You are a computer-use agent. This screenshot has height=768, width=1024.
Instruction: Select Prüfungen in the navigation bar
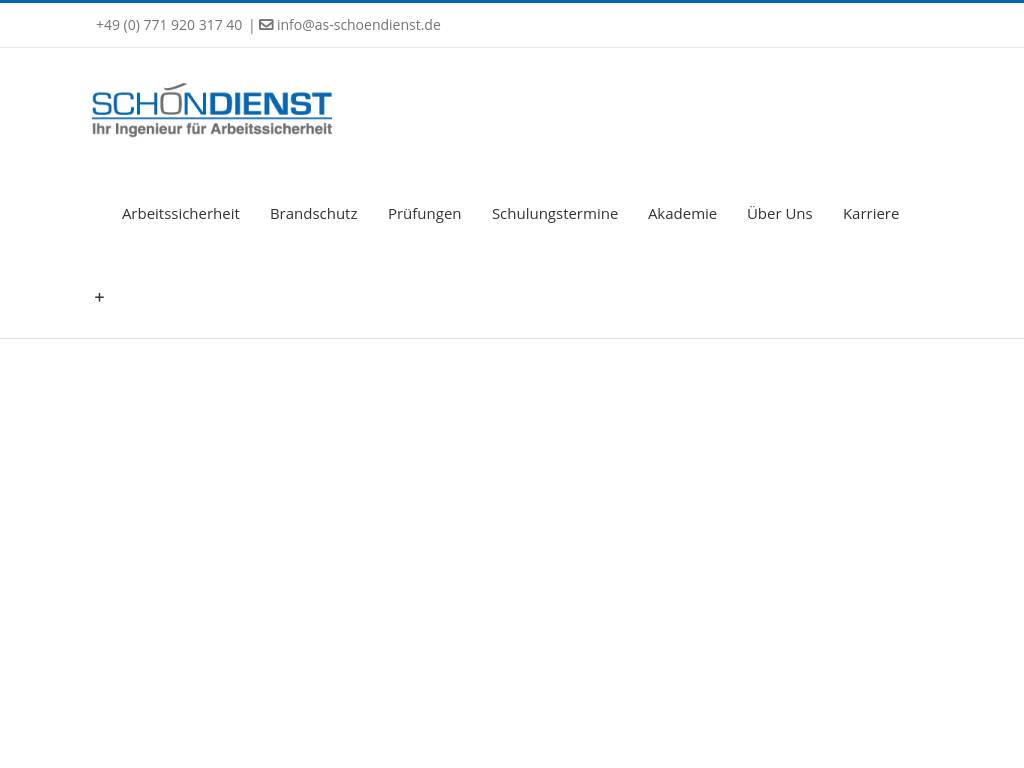424,213
